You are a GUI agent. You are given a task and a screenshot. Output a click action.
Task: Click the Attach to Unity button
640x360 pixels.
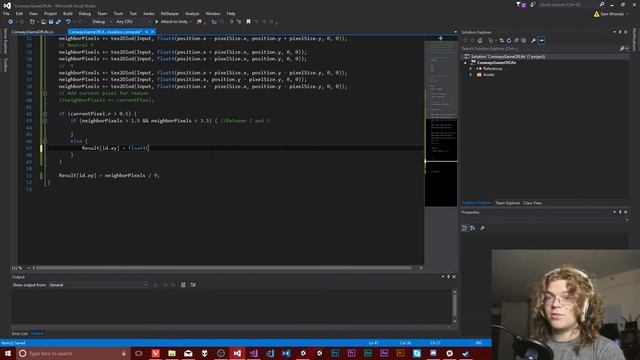click(171, 22)
